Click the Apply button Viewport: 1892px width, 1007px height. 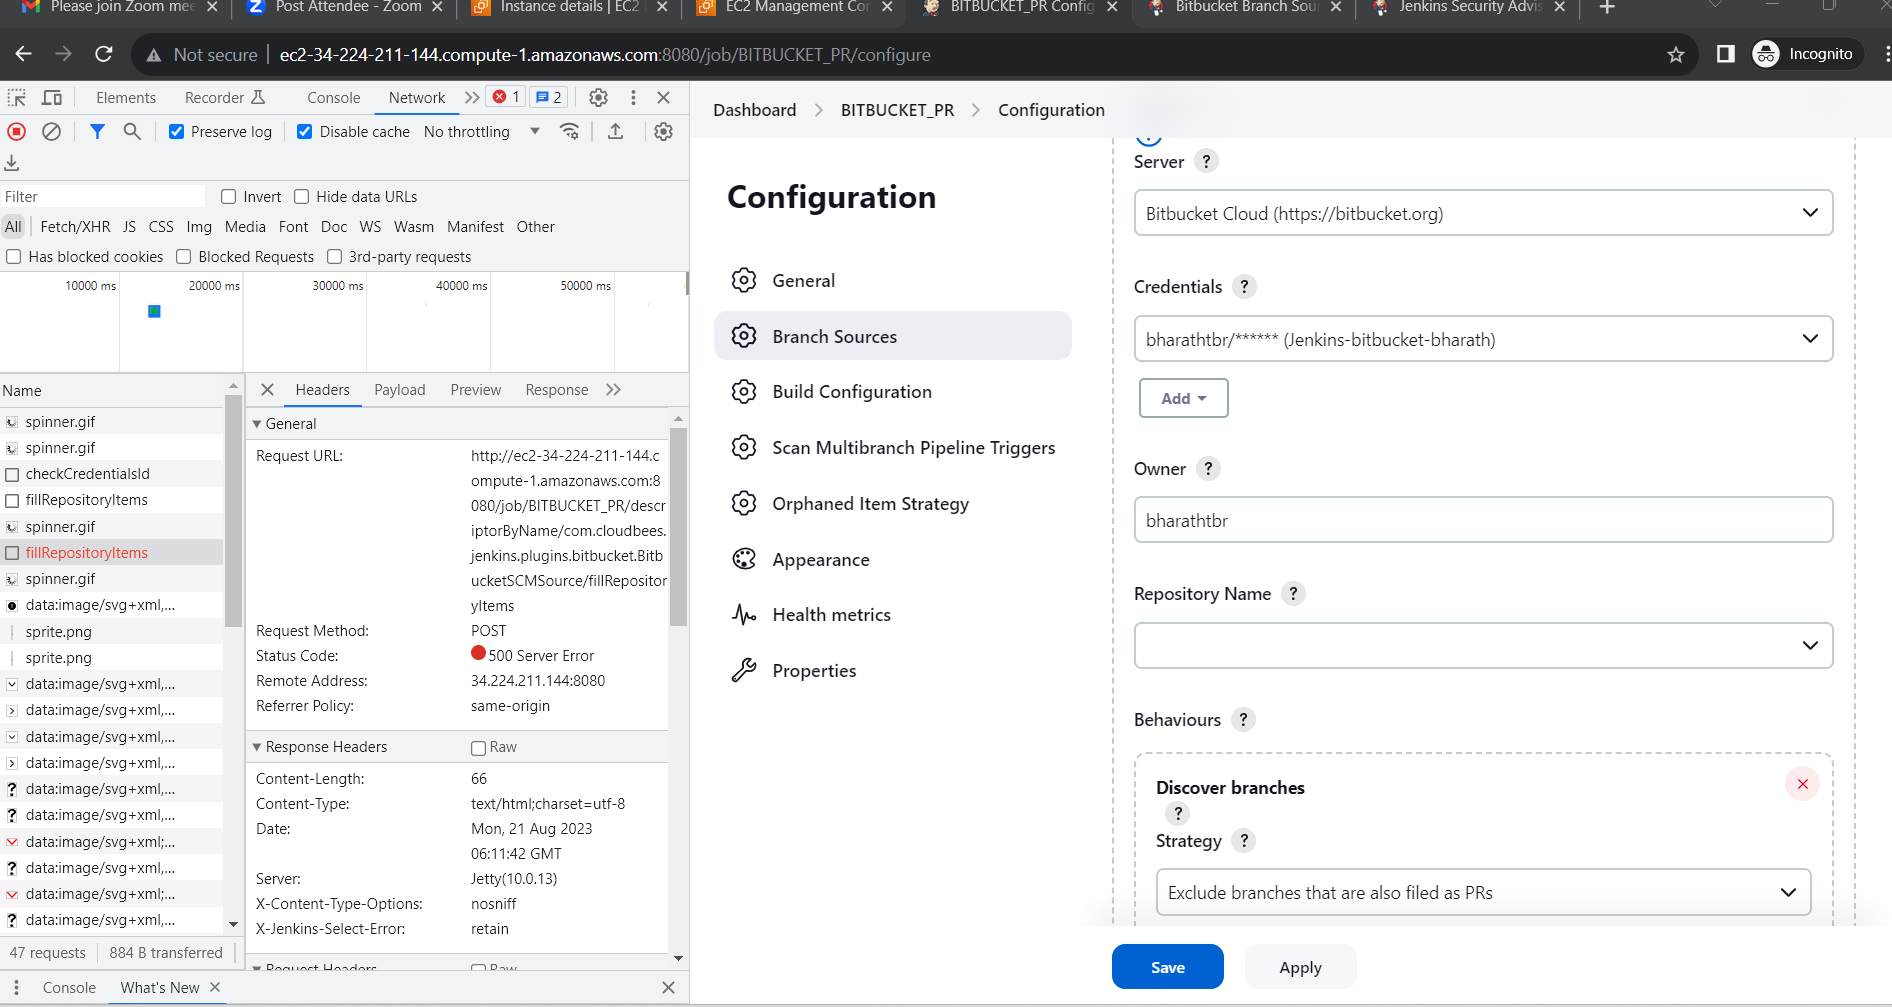point(1300,966)
